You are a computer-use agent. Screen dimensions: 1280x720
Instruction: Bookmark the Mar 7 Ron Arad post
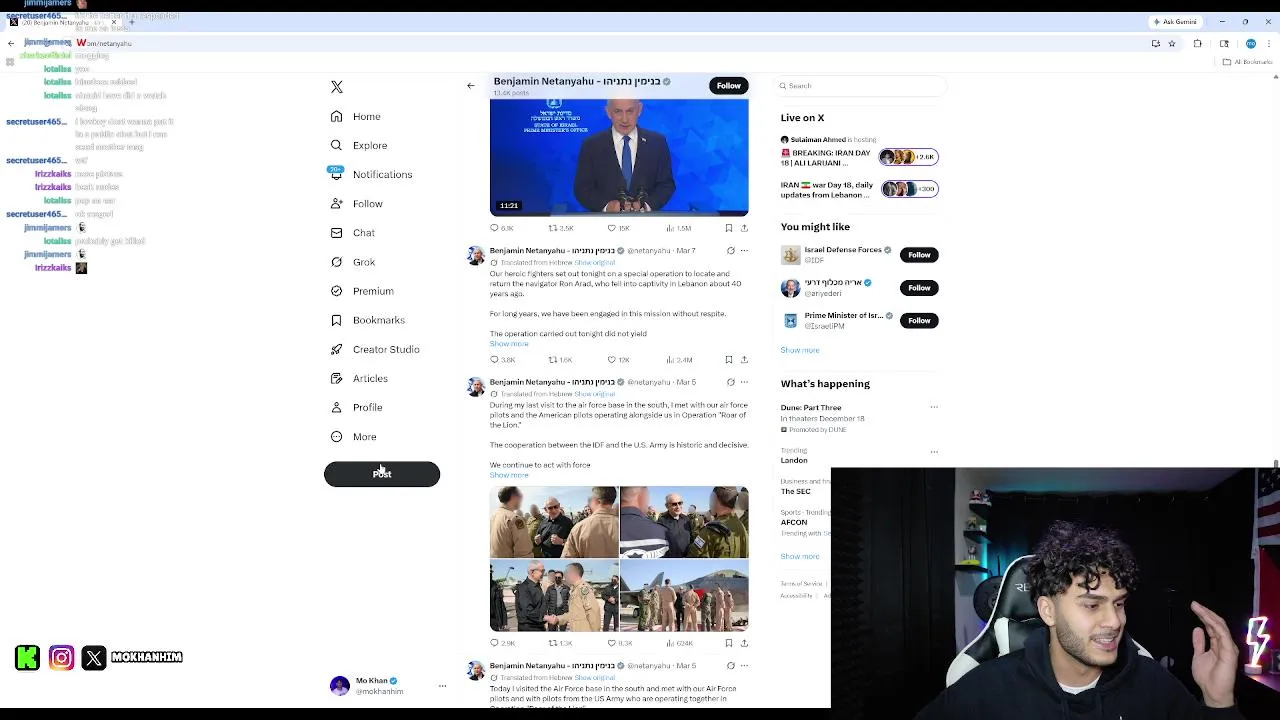point(728,360)
